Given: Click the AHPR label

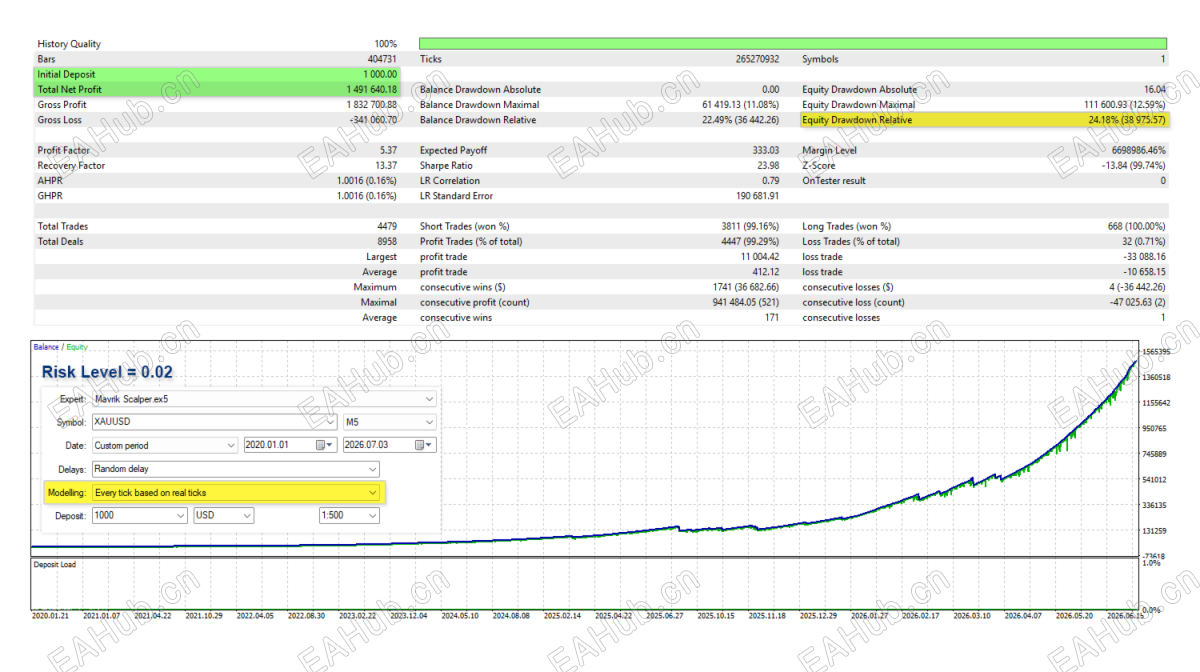Looking at the screenshot, I should [48, 181].
